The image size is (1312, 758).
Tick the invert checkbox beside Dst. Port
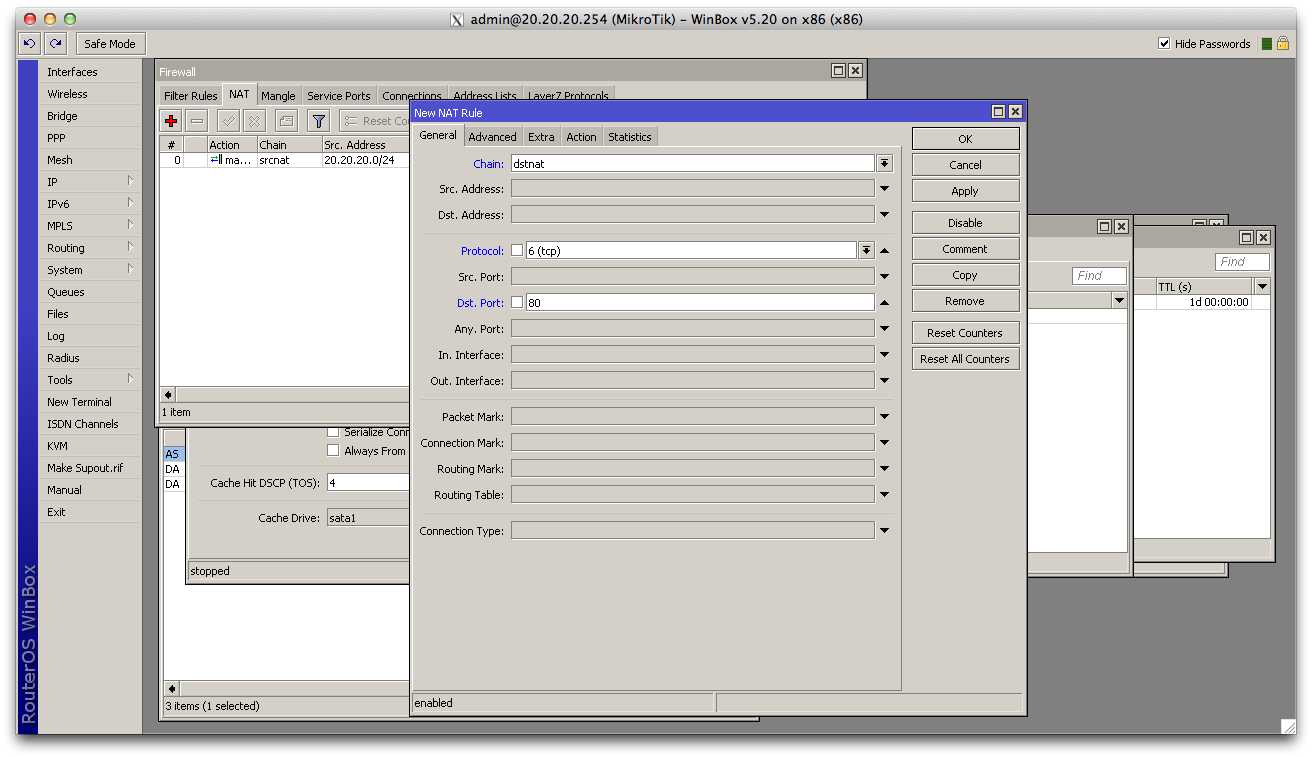[x=517, y=302]
